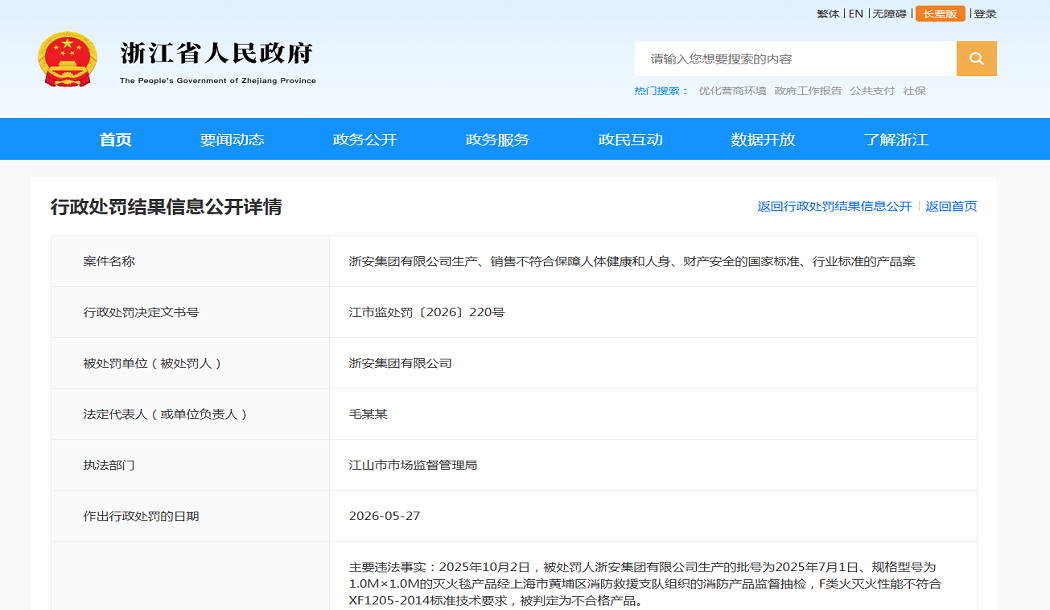Click the penalty date 2026-05-27
The width and height of the screenshot is (1050, 610).
point(384,516)
